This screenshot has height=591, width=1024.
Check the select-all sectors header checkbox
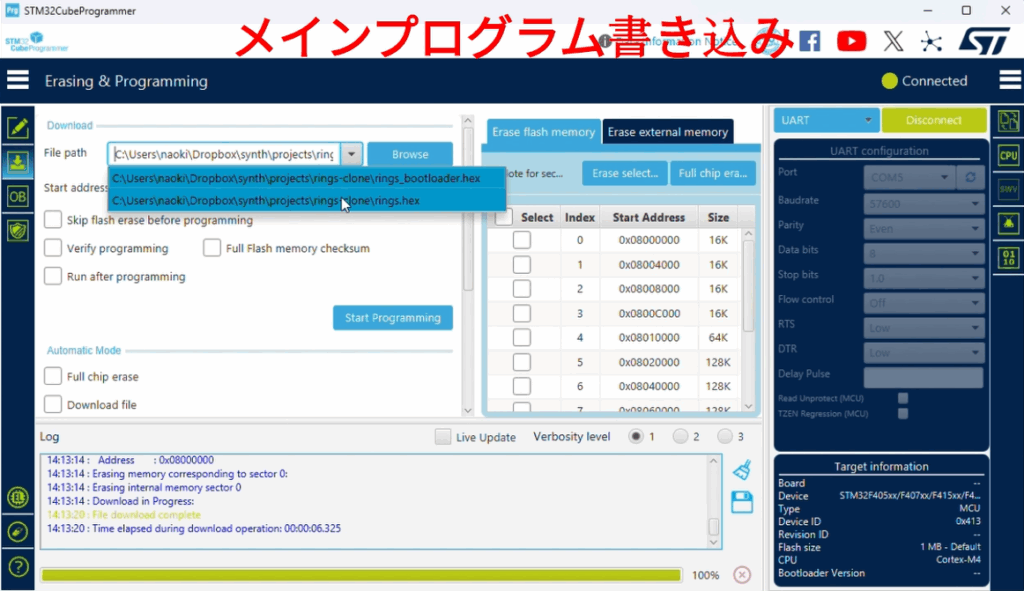coord(504,217)
